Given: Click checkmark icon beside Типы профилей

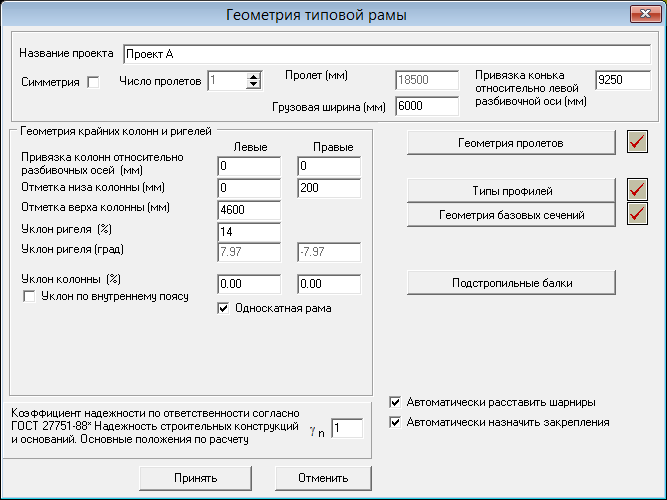Looking at the screenshot, I should coord(637,190).
